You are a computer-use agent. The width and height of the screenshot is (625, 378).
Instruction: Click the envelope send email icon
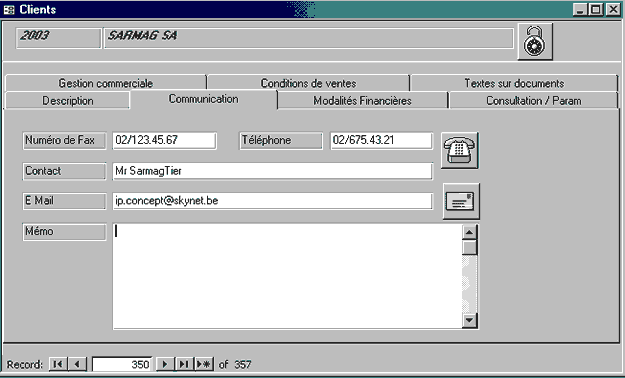[x=461, y=201]
